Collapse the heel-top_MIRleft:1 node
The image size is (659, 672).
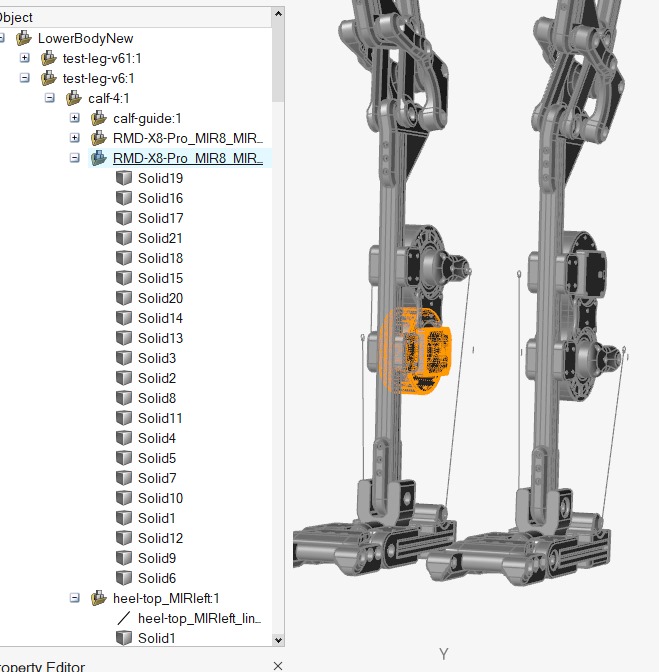pos(75,598)
